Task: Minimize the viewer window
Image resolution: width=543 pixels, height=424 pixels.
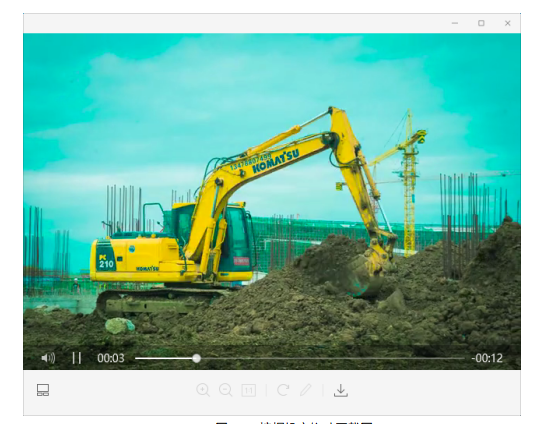Action: pos(455,23)
